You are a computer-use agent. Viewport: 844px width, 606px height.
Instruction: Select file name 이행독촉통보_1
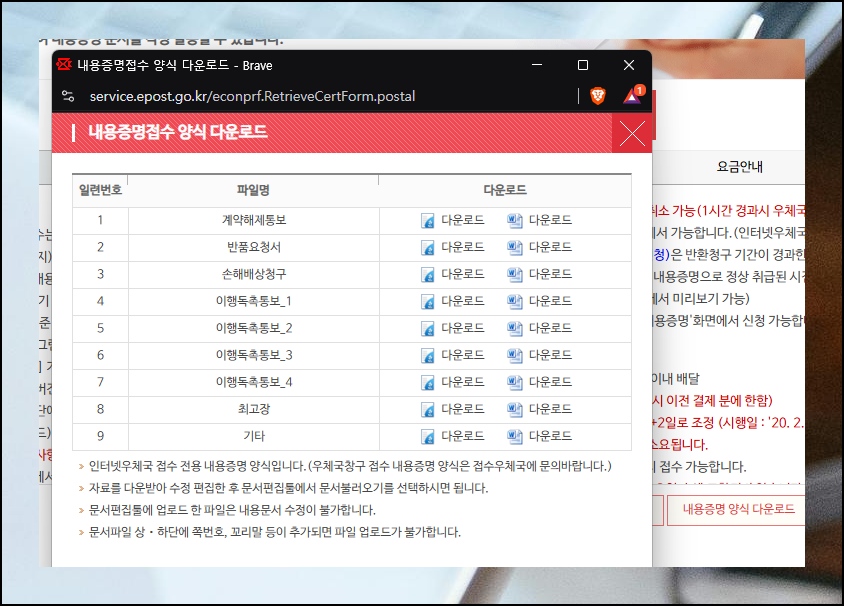point(254,301)
